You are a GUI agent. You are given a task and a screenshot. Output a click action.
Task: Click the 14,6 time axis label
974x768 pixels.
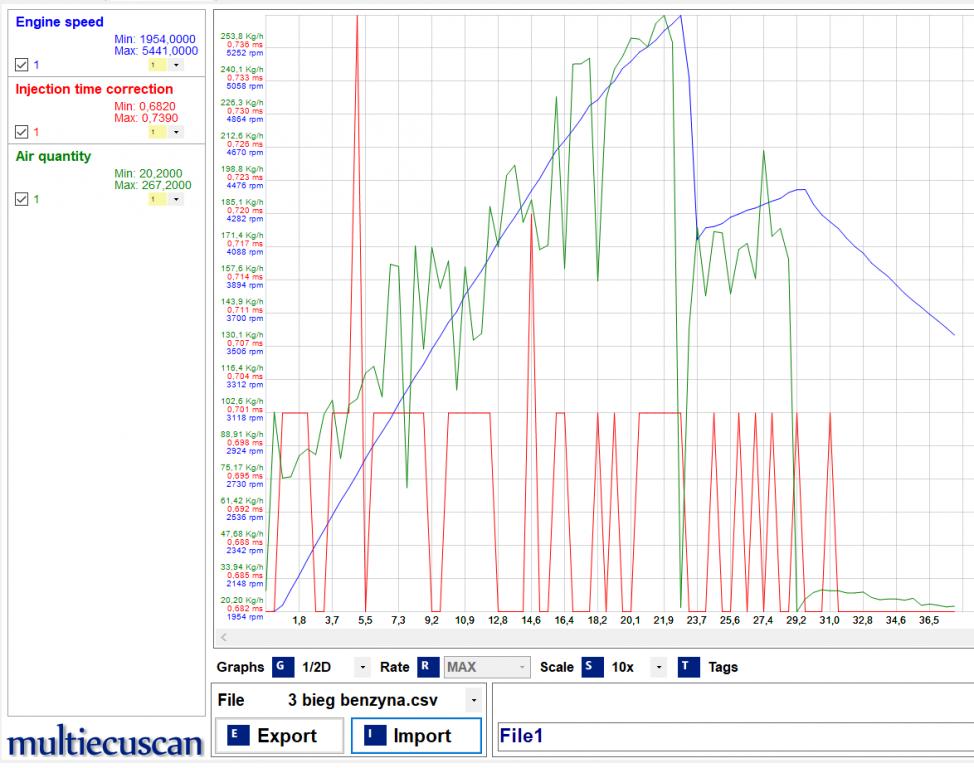click(531, 620)
